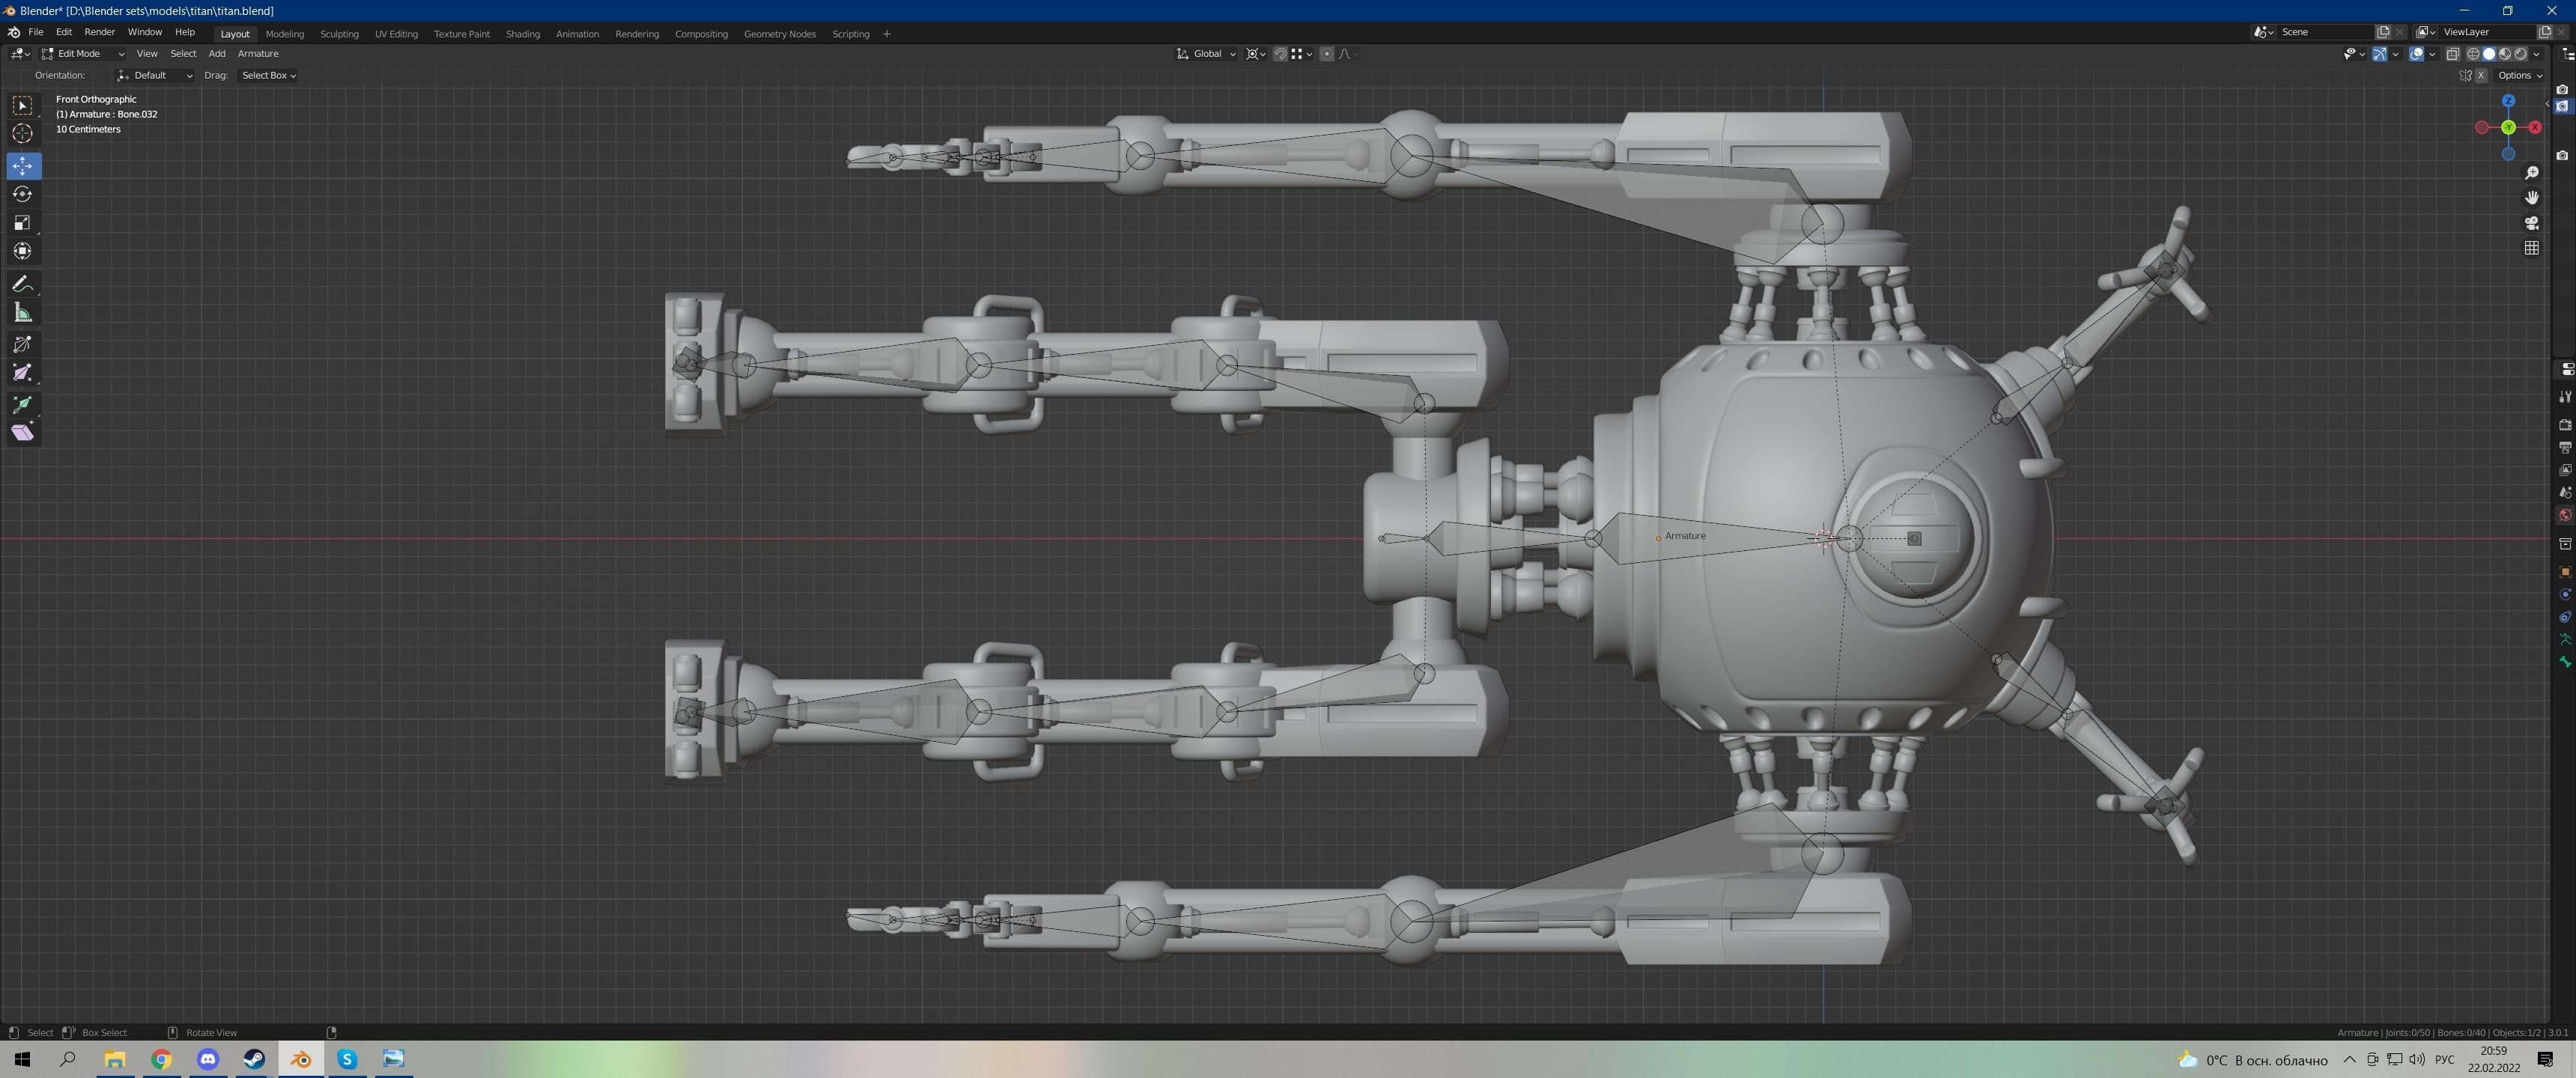Enable X-Ray viewport toggle
This screenshot has height=1078, width=2576.
2453,54
